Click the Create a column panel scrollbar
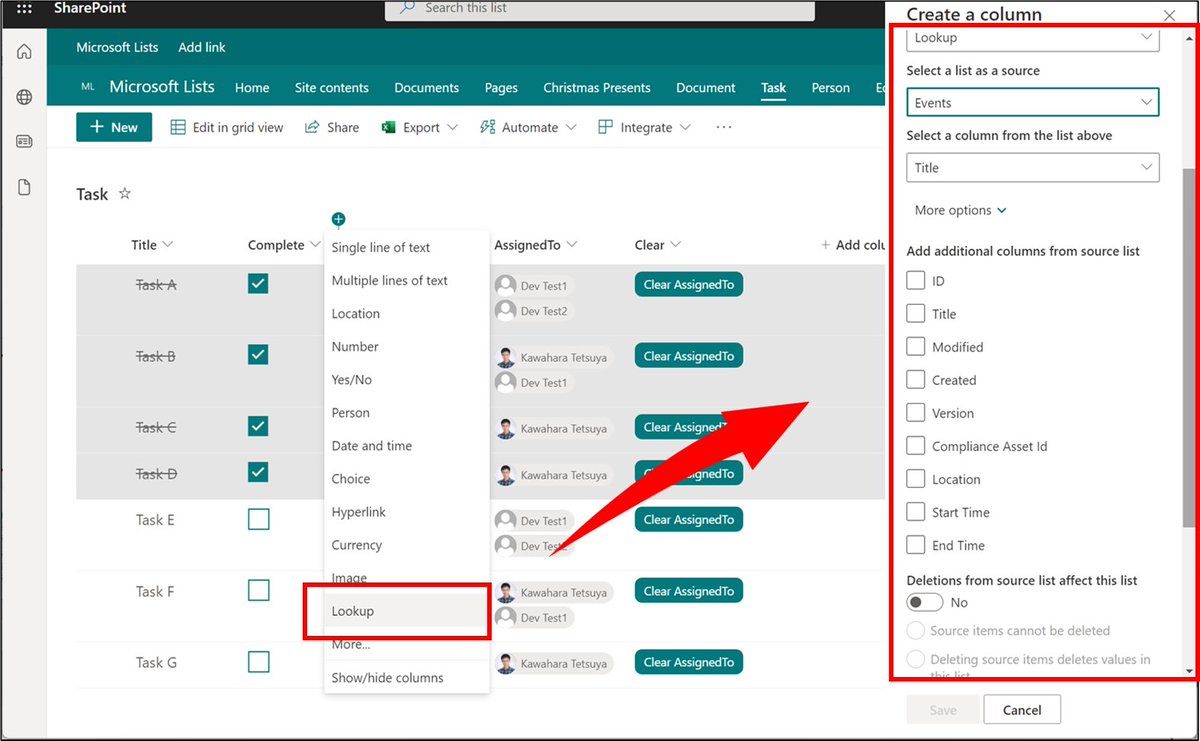The height and width of the screenshot is (741, 1200). tap(1189, 348)
